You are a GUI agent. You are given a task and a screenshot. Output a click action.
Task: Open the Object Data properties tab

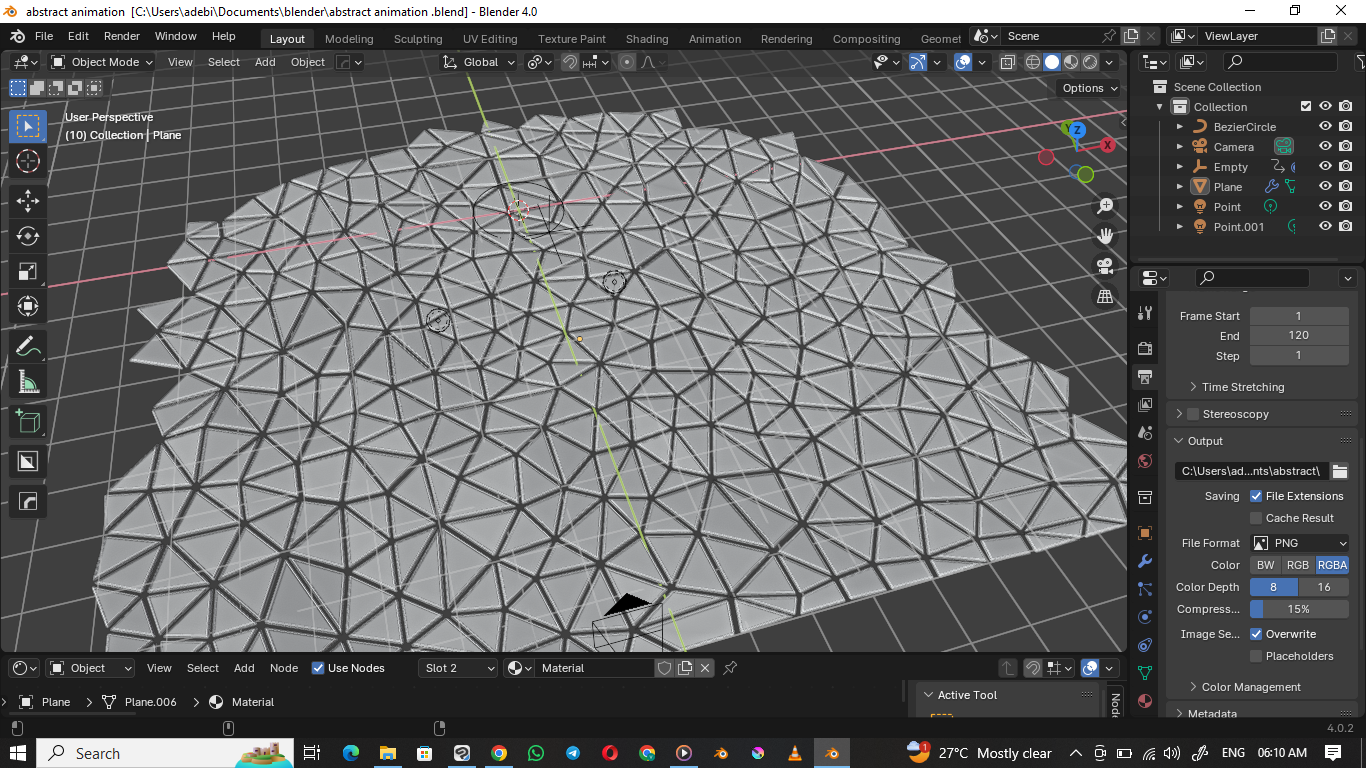tap(1146, 673)
